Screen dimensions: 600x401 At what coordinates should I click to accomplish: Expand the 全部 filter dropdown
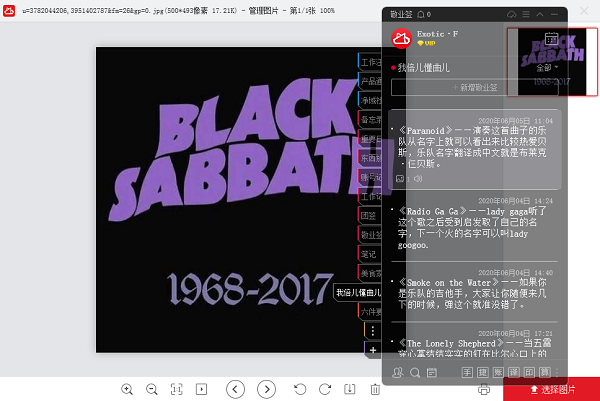point(547,68)
